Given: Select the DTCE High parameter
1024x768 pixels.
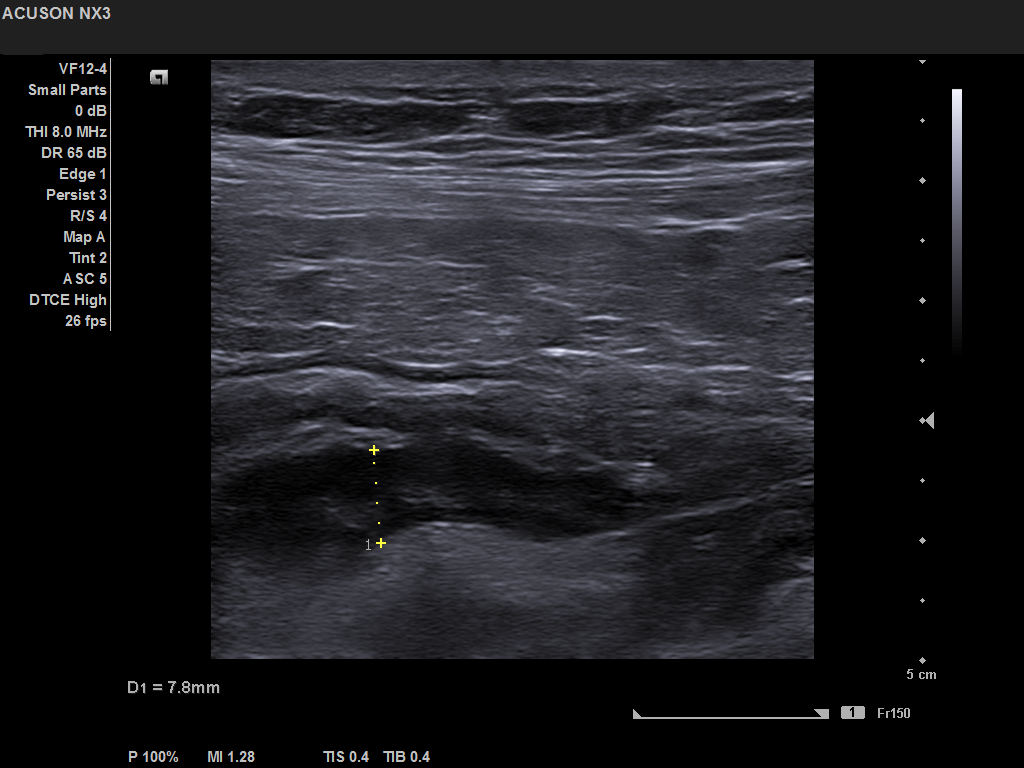Looking at the screenshot, I should (68, 300).
